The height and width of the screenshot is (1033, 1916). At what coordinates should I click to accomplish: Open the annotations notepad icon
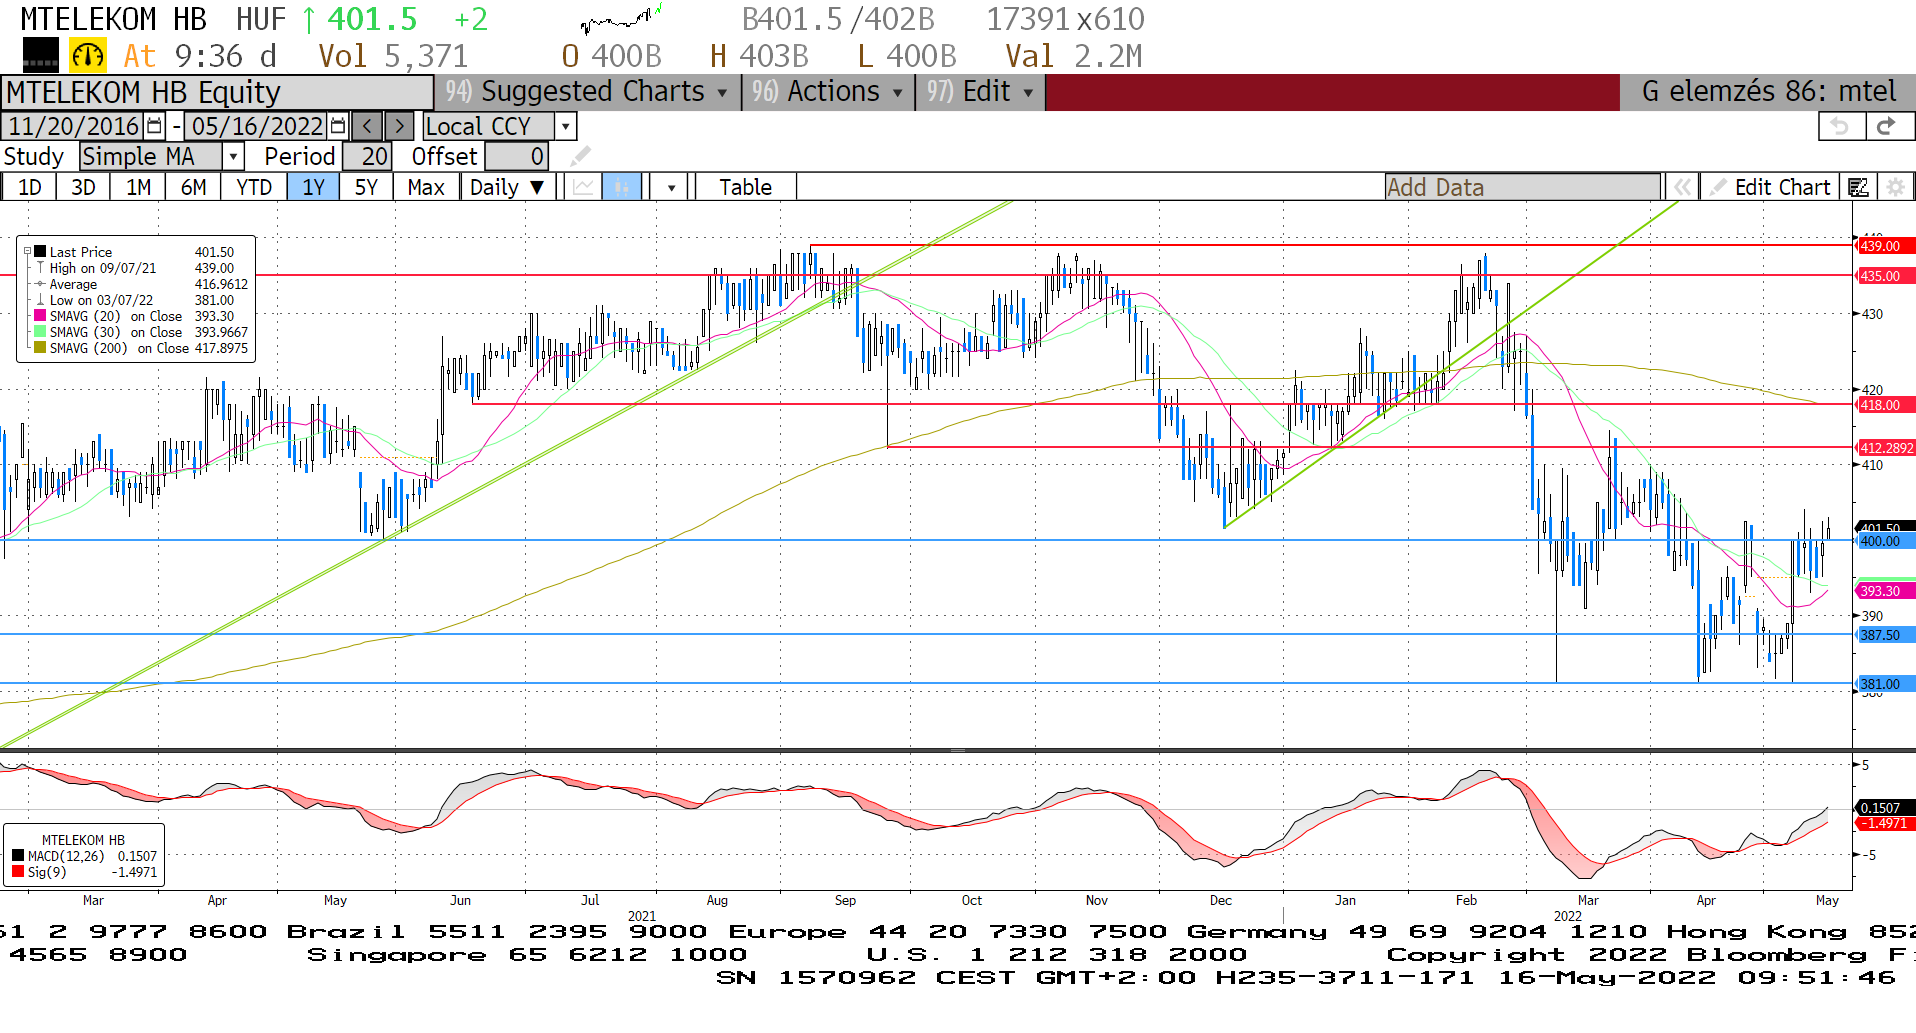click(x=1858, y=187)
